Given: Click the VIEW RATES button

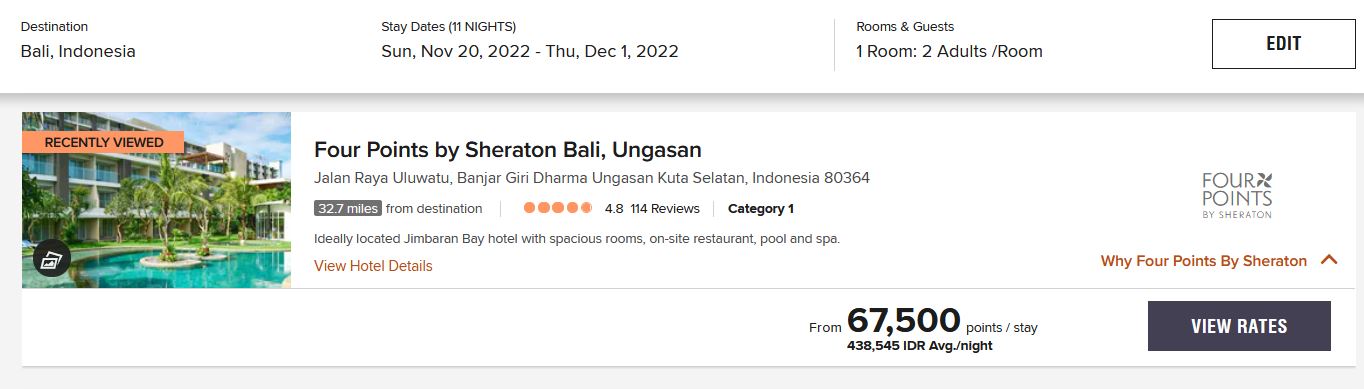Looking at the screenshot, I should (1239, 326).
